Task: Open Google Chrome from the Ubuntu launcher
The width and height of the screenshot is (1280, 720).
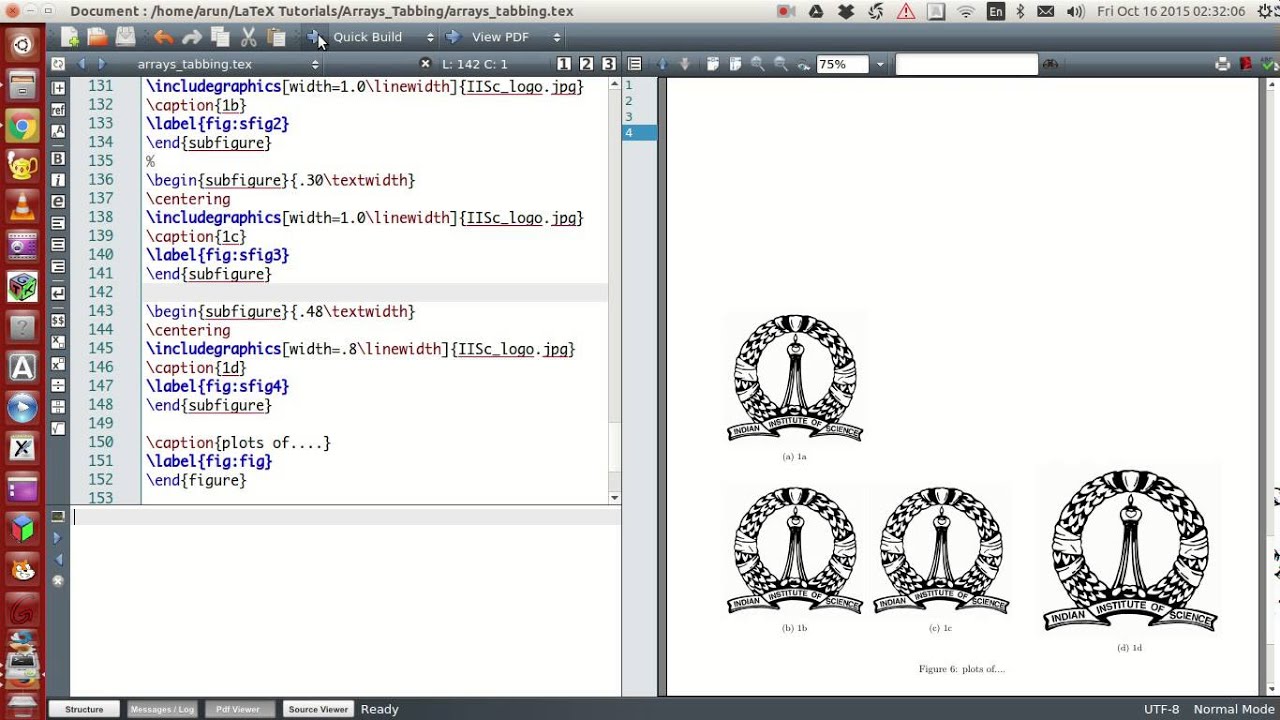Action: click(22, 127)
